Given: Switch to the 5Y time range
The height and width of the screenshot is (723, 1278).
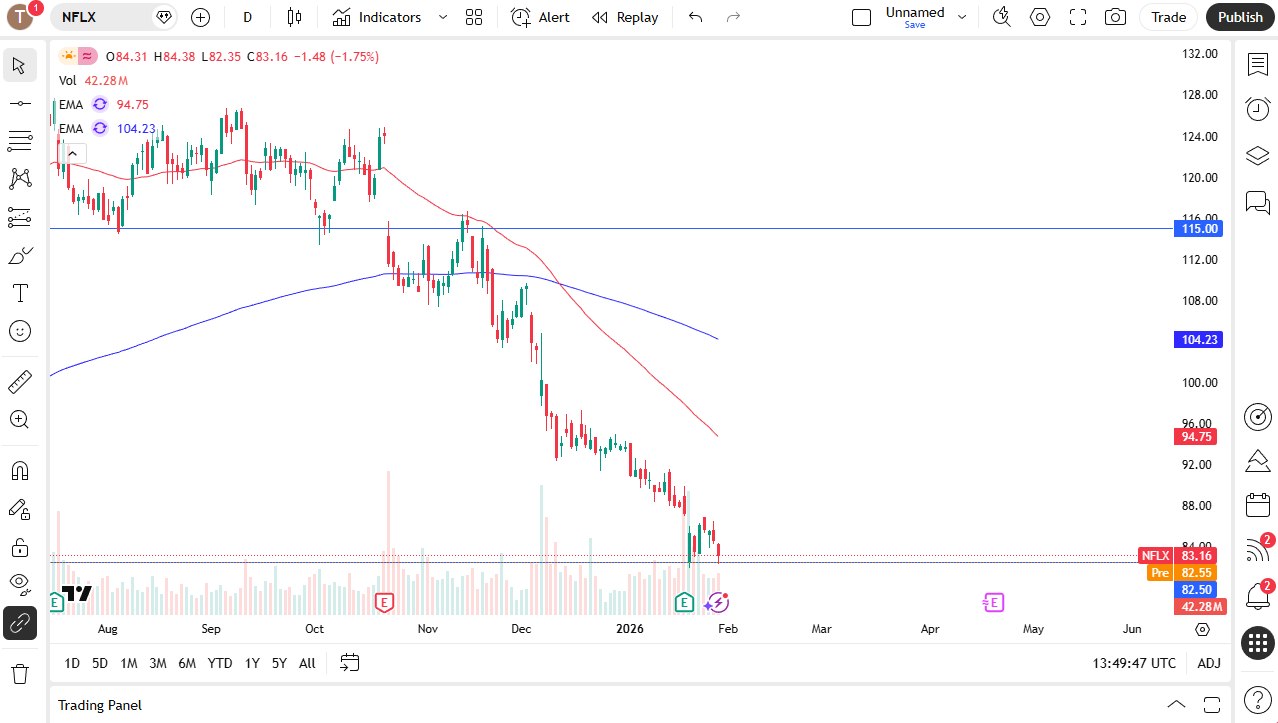Looking at the screenshot, I should coord(279,663).
